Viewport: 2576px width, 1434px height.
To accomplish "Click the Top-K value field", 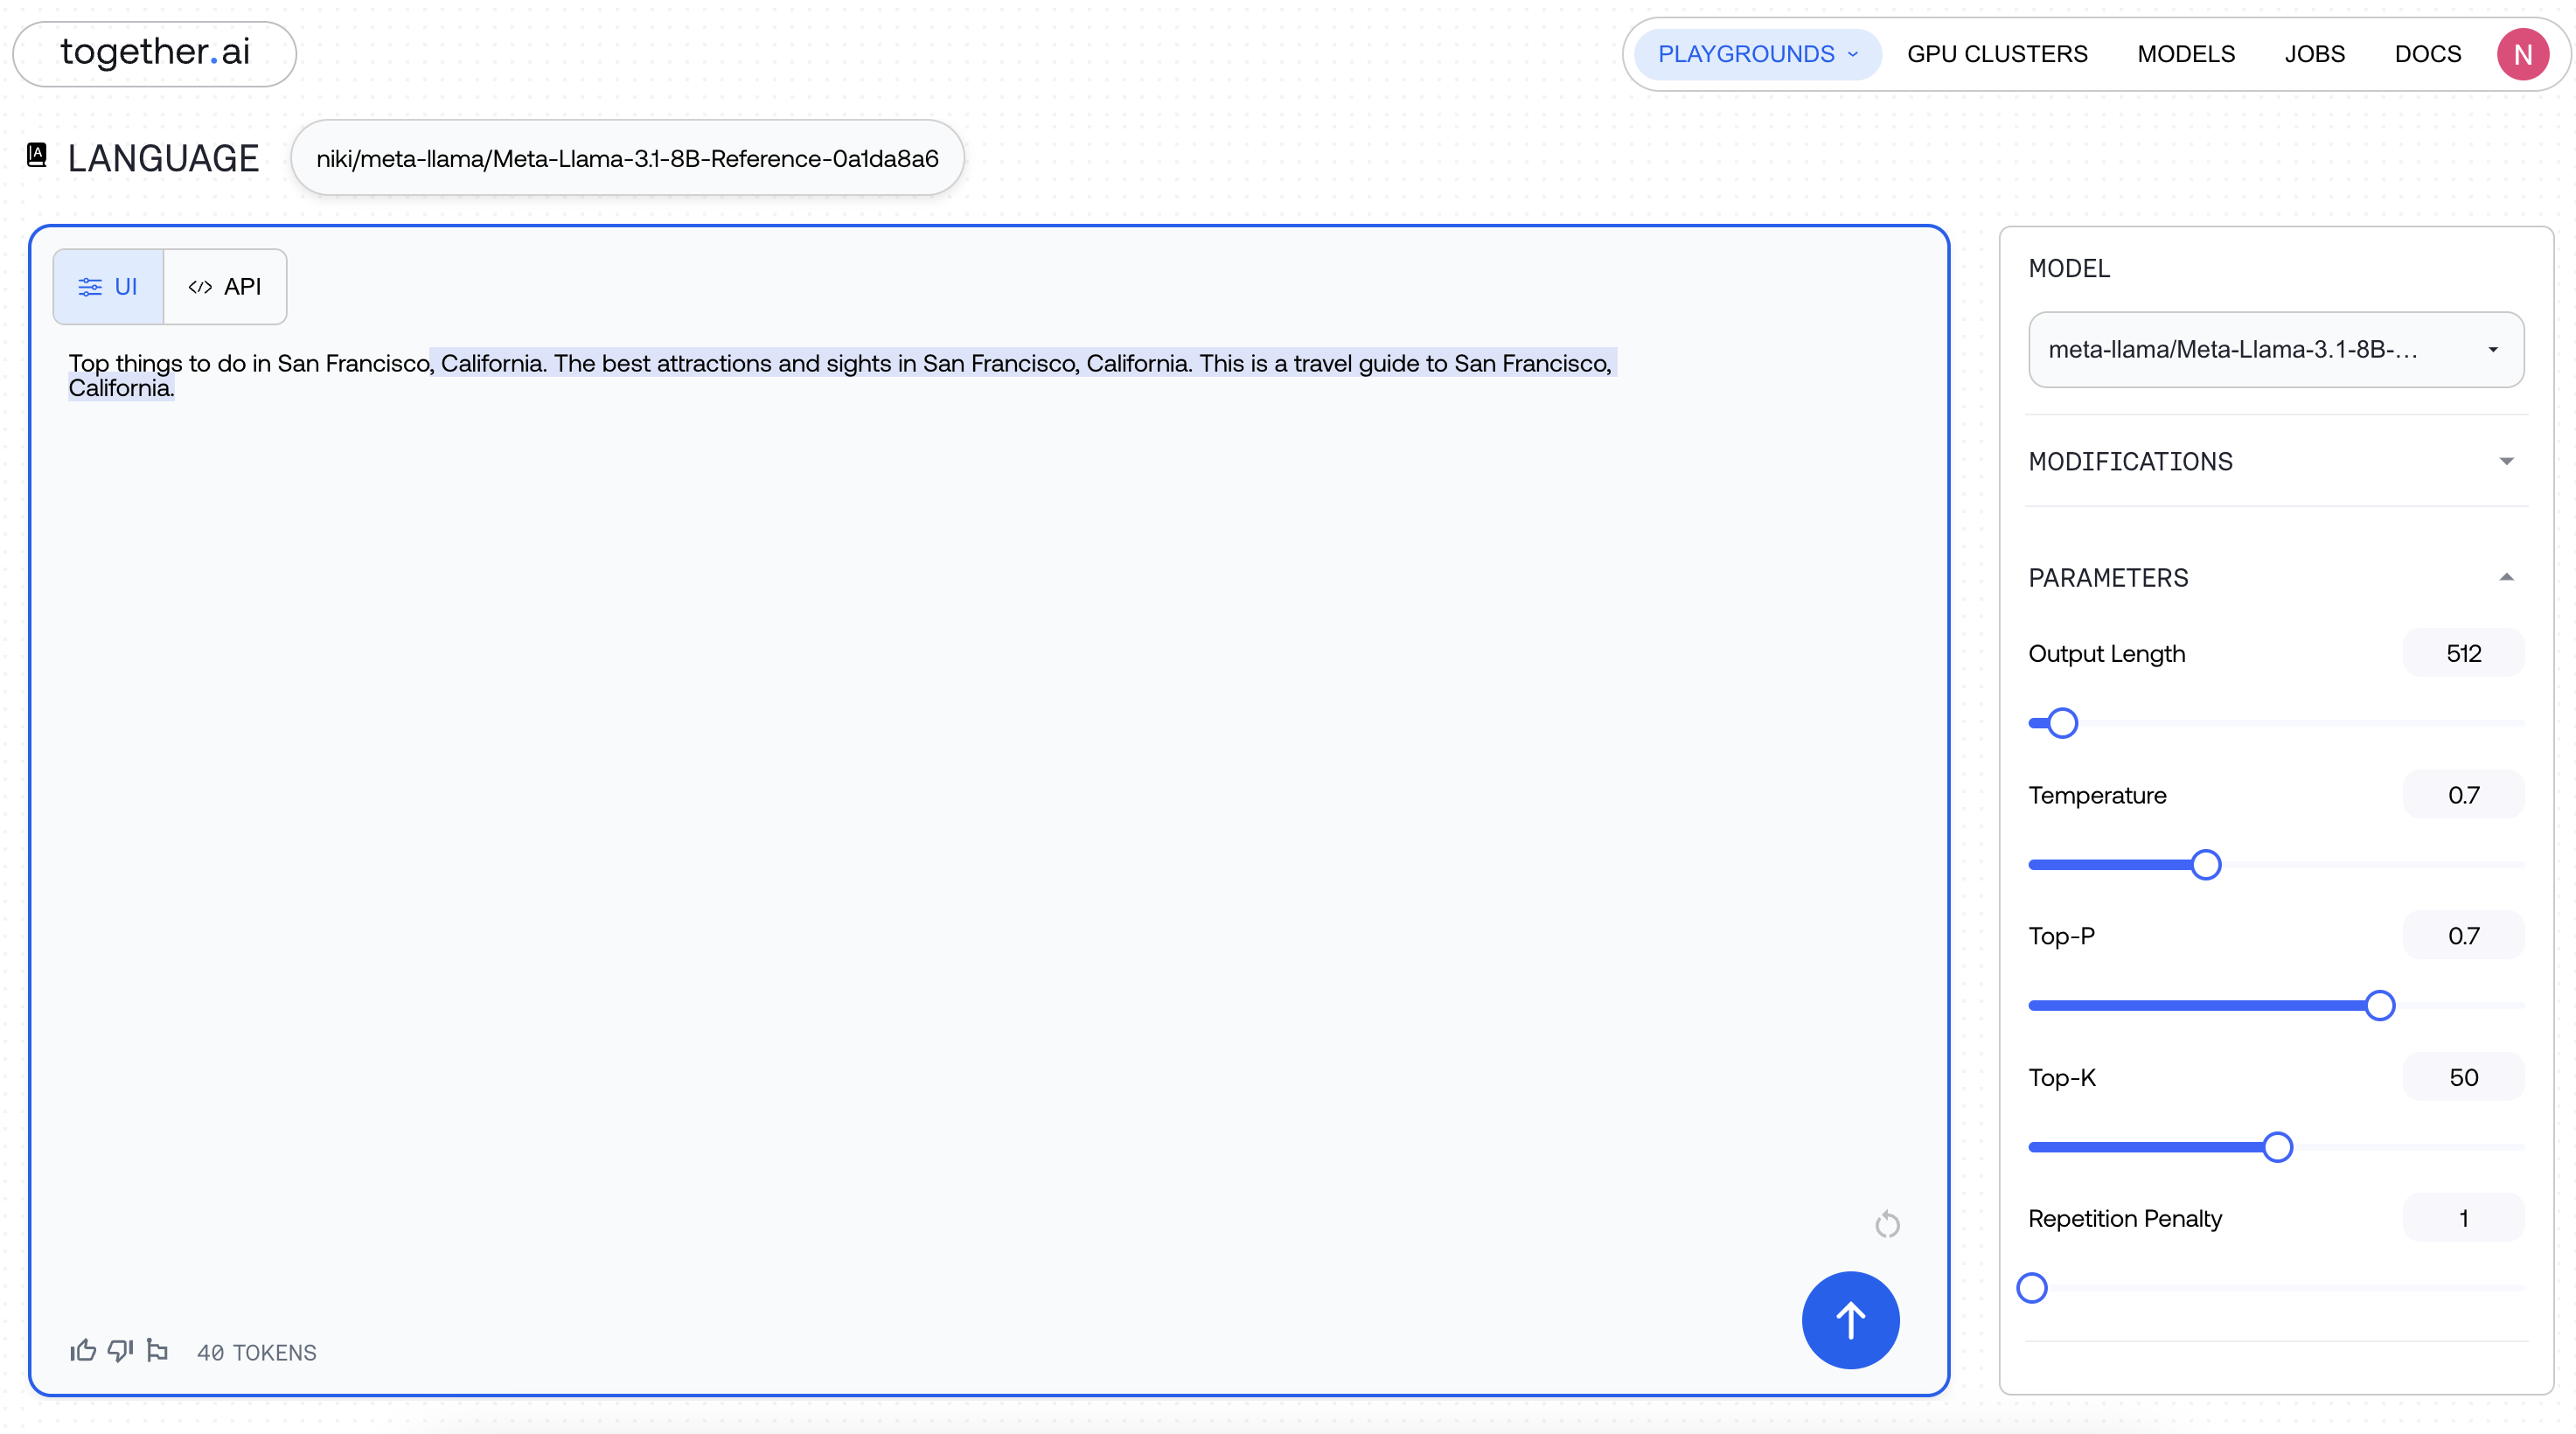I will (2463, 1077).
